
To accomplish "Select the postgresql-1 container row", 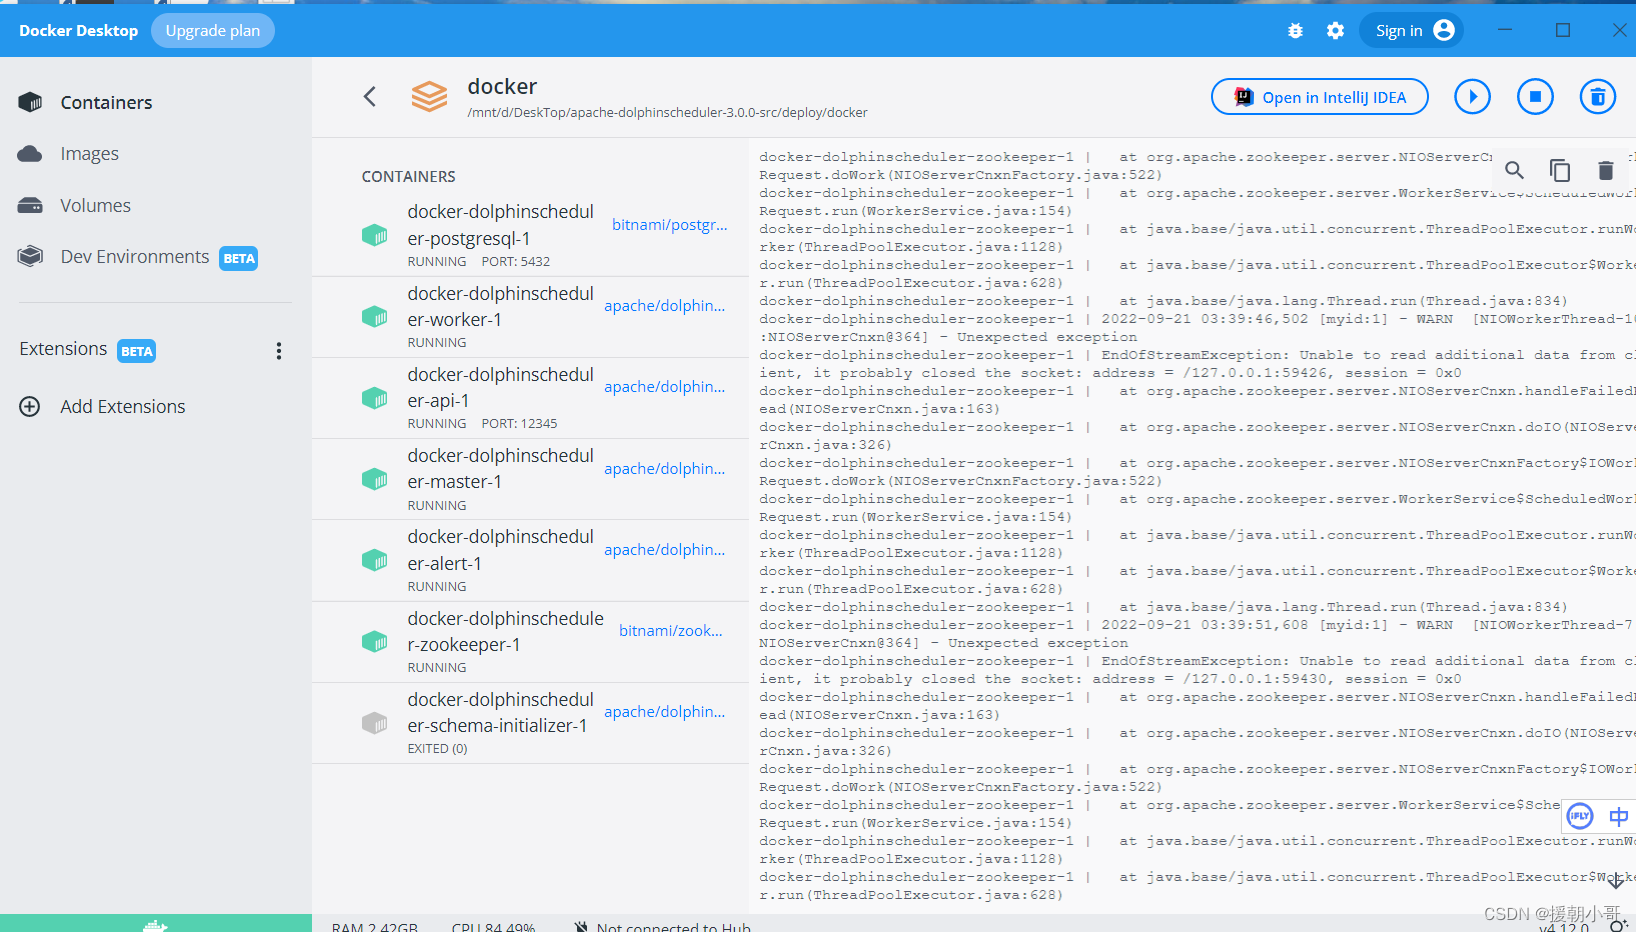I will (x=531, y=235).
